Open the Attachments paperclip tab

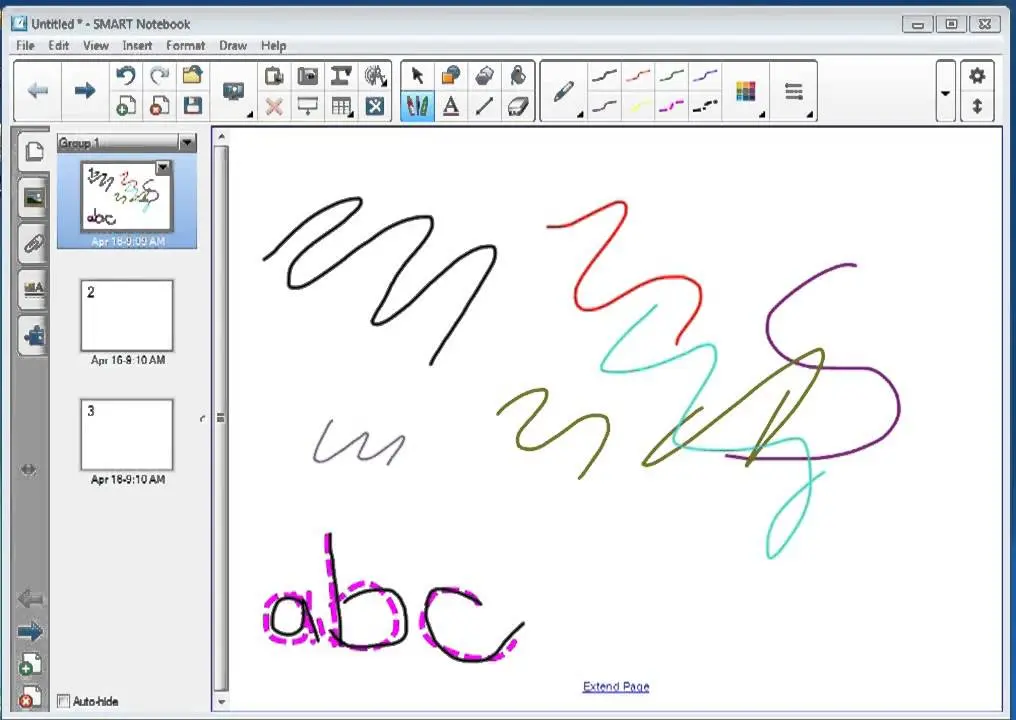click(33, 244)
